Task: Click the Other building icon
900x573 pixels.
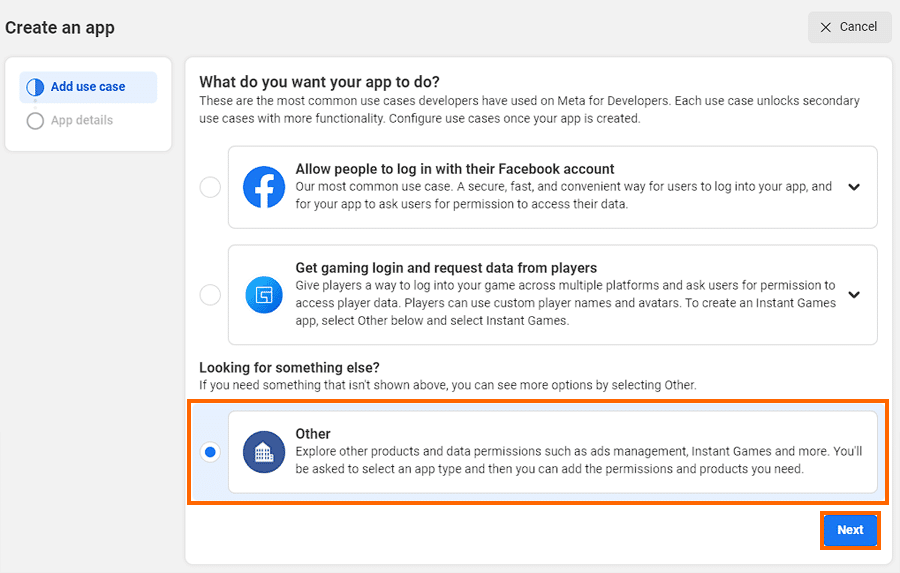Action: tap(264, 452)
